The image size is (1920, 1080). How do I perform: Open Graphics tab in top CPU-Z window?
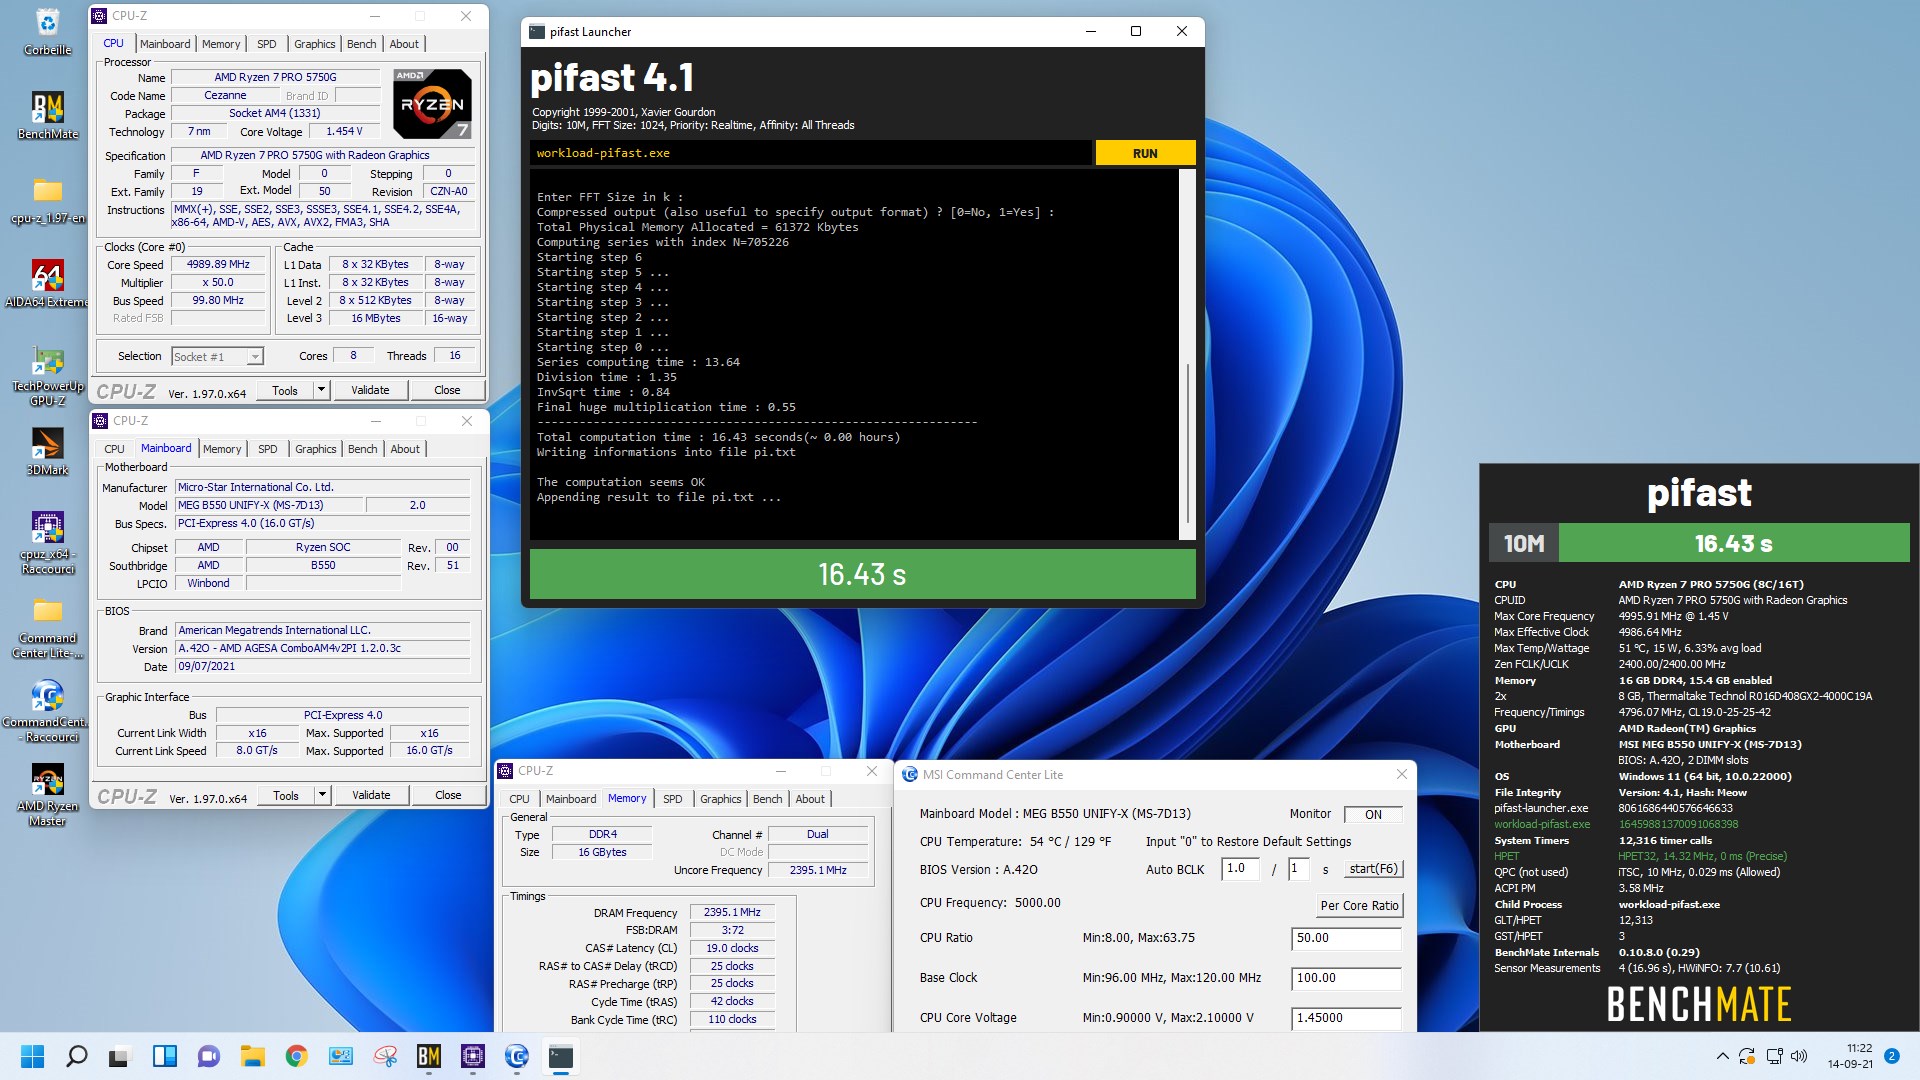tap(314, 44)
